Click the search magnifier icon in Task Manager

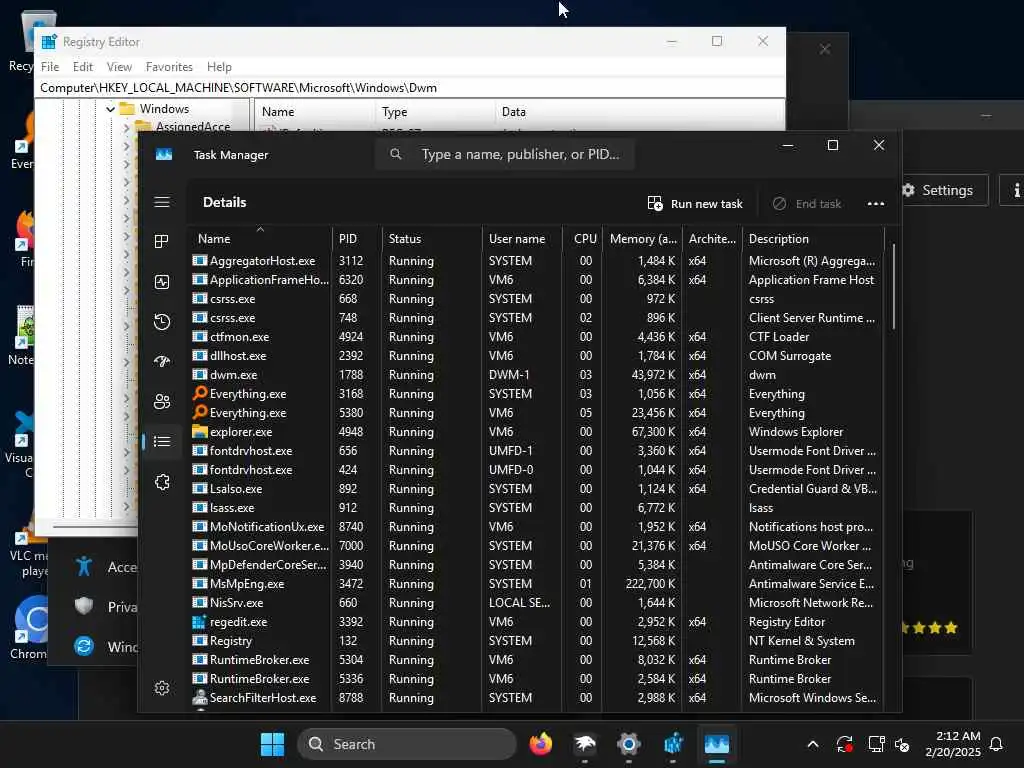395,154
